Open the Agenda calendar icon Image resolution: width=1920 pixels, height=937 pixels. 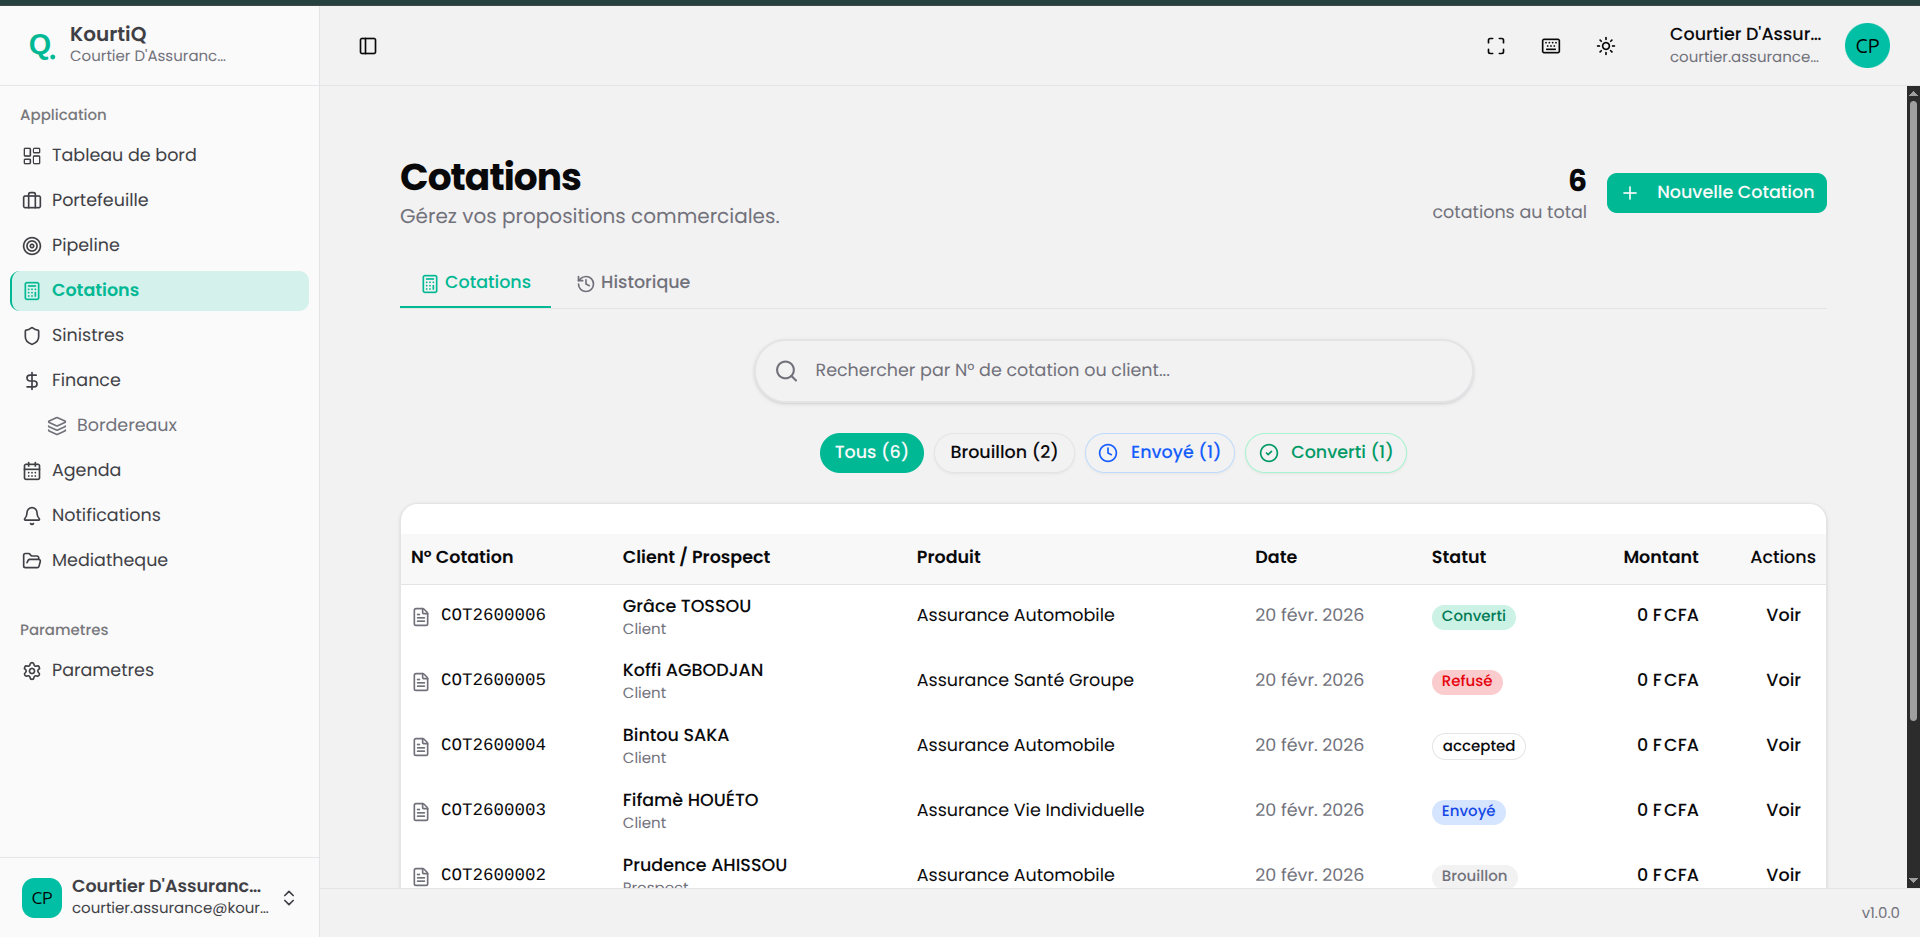(31, 470)
